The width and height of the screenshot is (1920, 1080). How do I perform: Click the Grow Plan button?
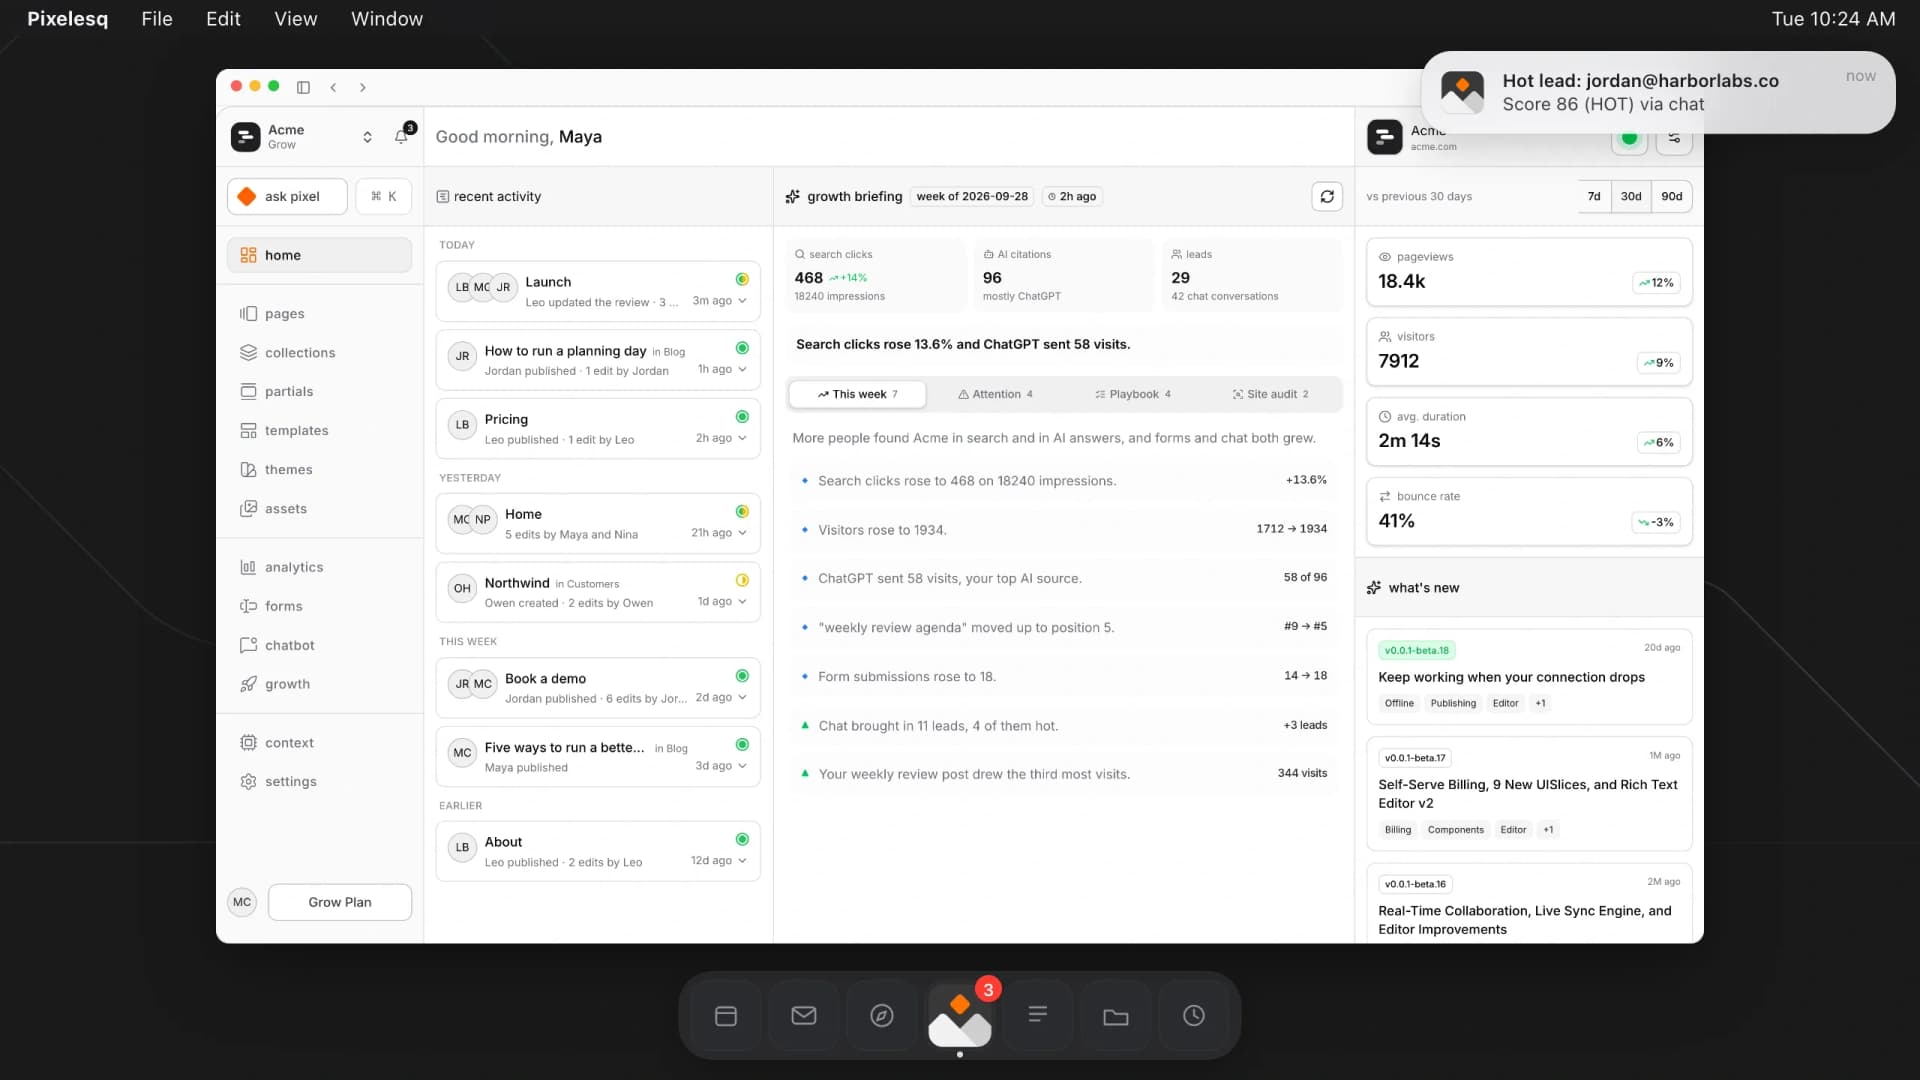340,902
